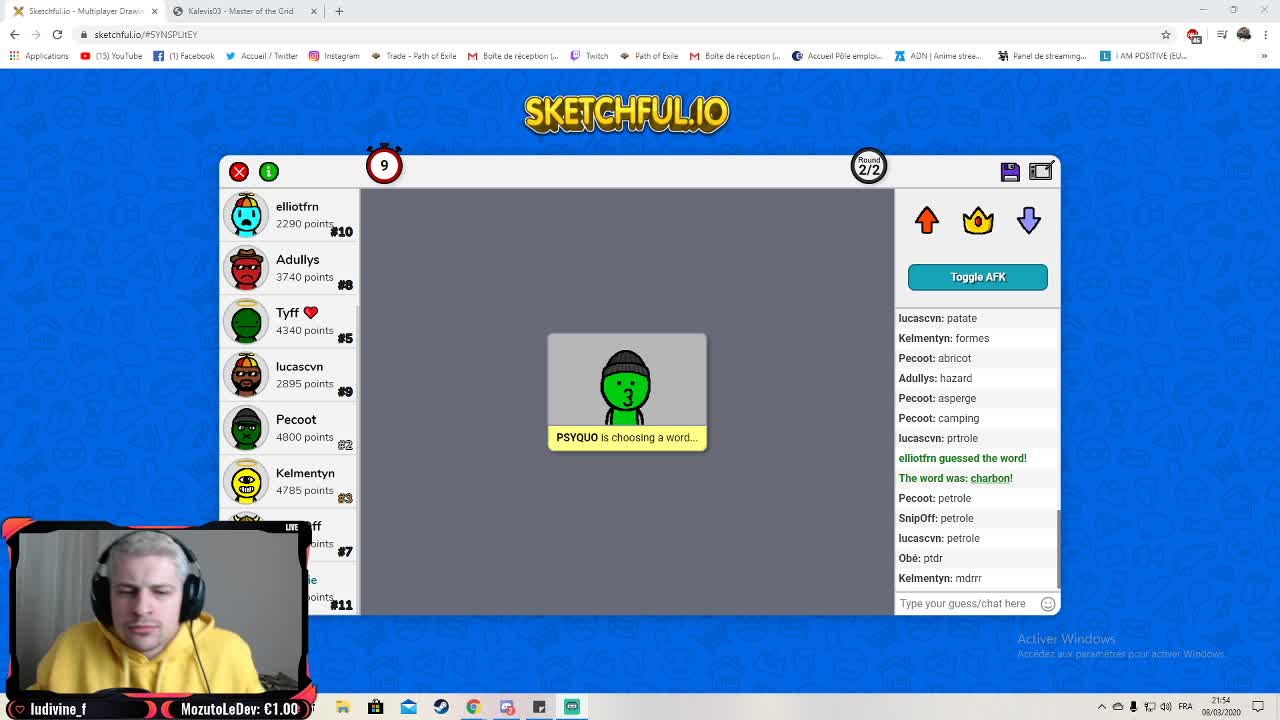The width and height of the screenshot is (1280, 720).
Task: Select Pecoot avatar in player list
Action: (246, 428)
